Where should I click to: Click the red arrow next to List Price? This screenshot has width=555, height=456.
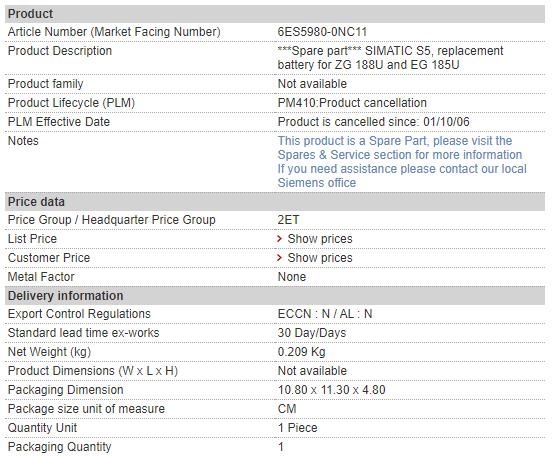coord(280,239)
